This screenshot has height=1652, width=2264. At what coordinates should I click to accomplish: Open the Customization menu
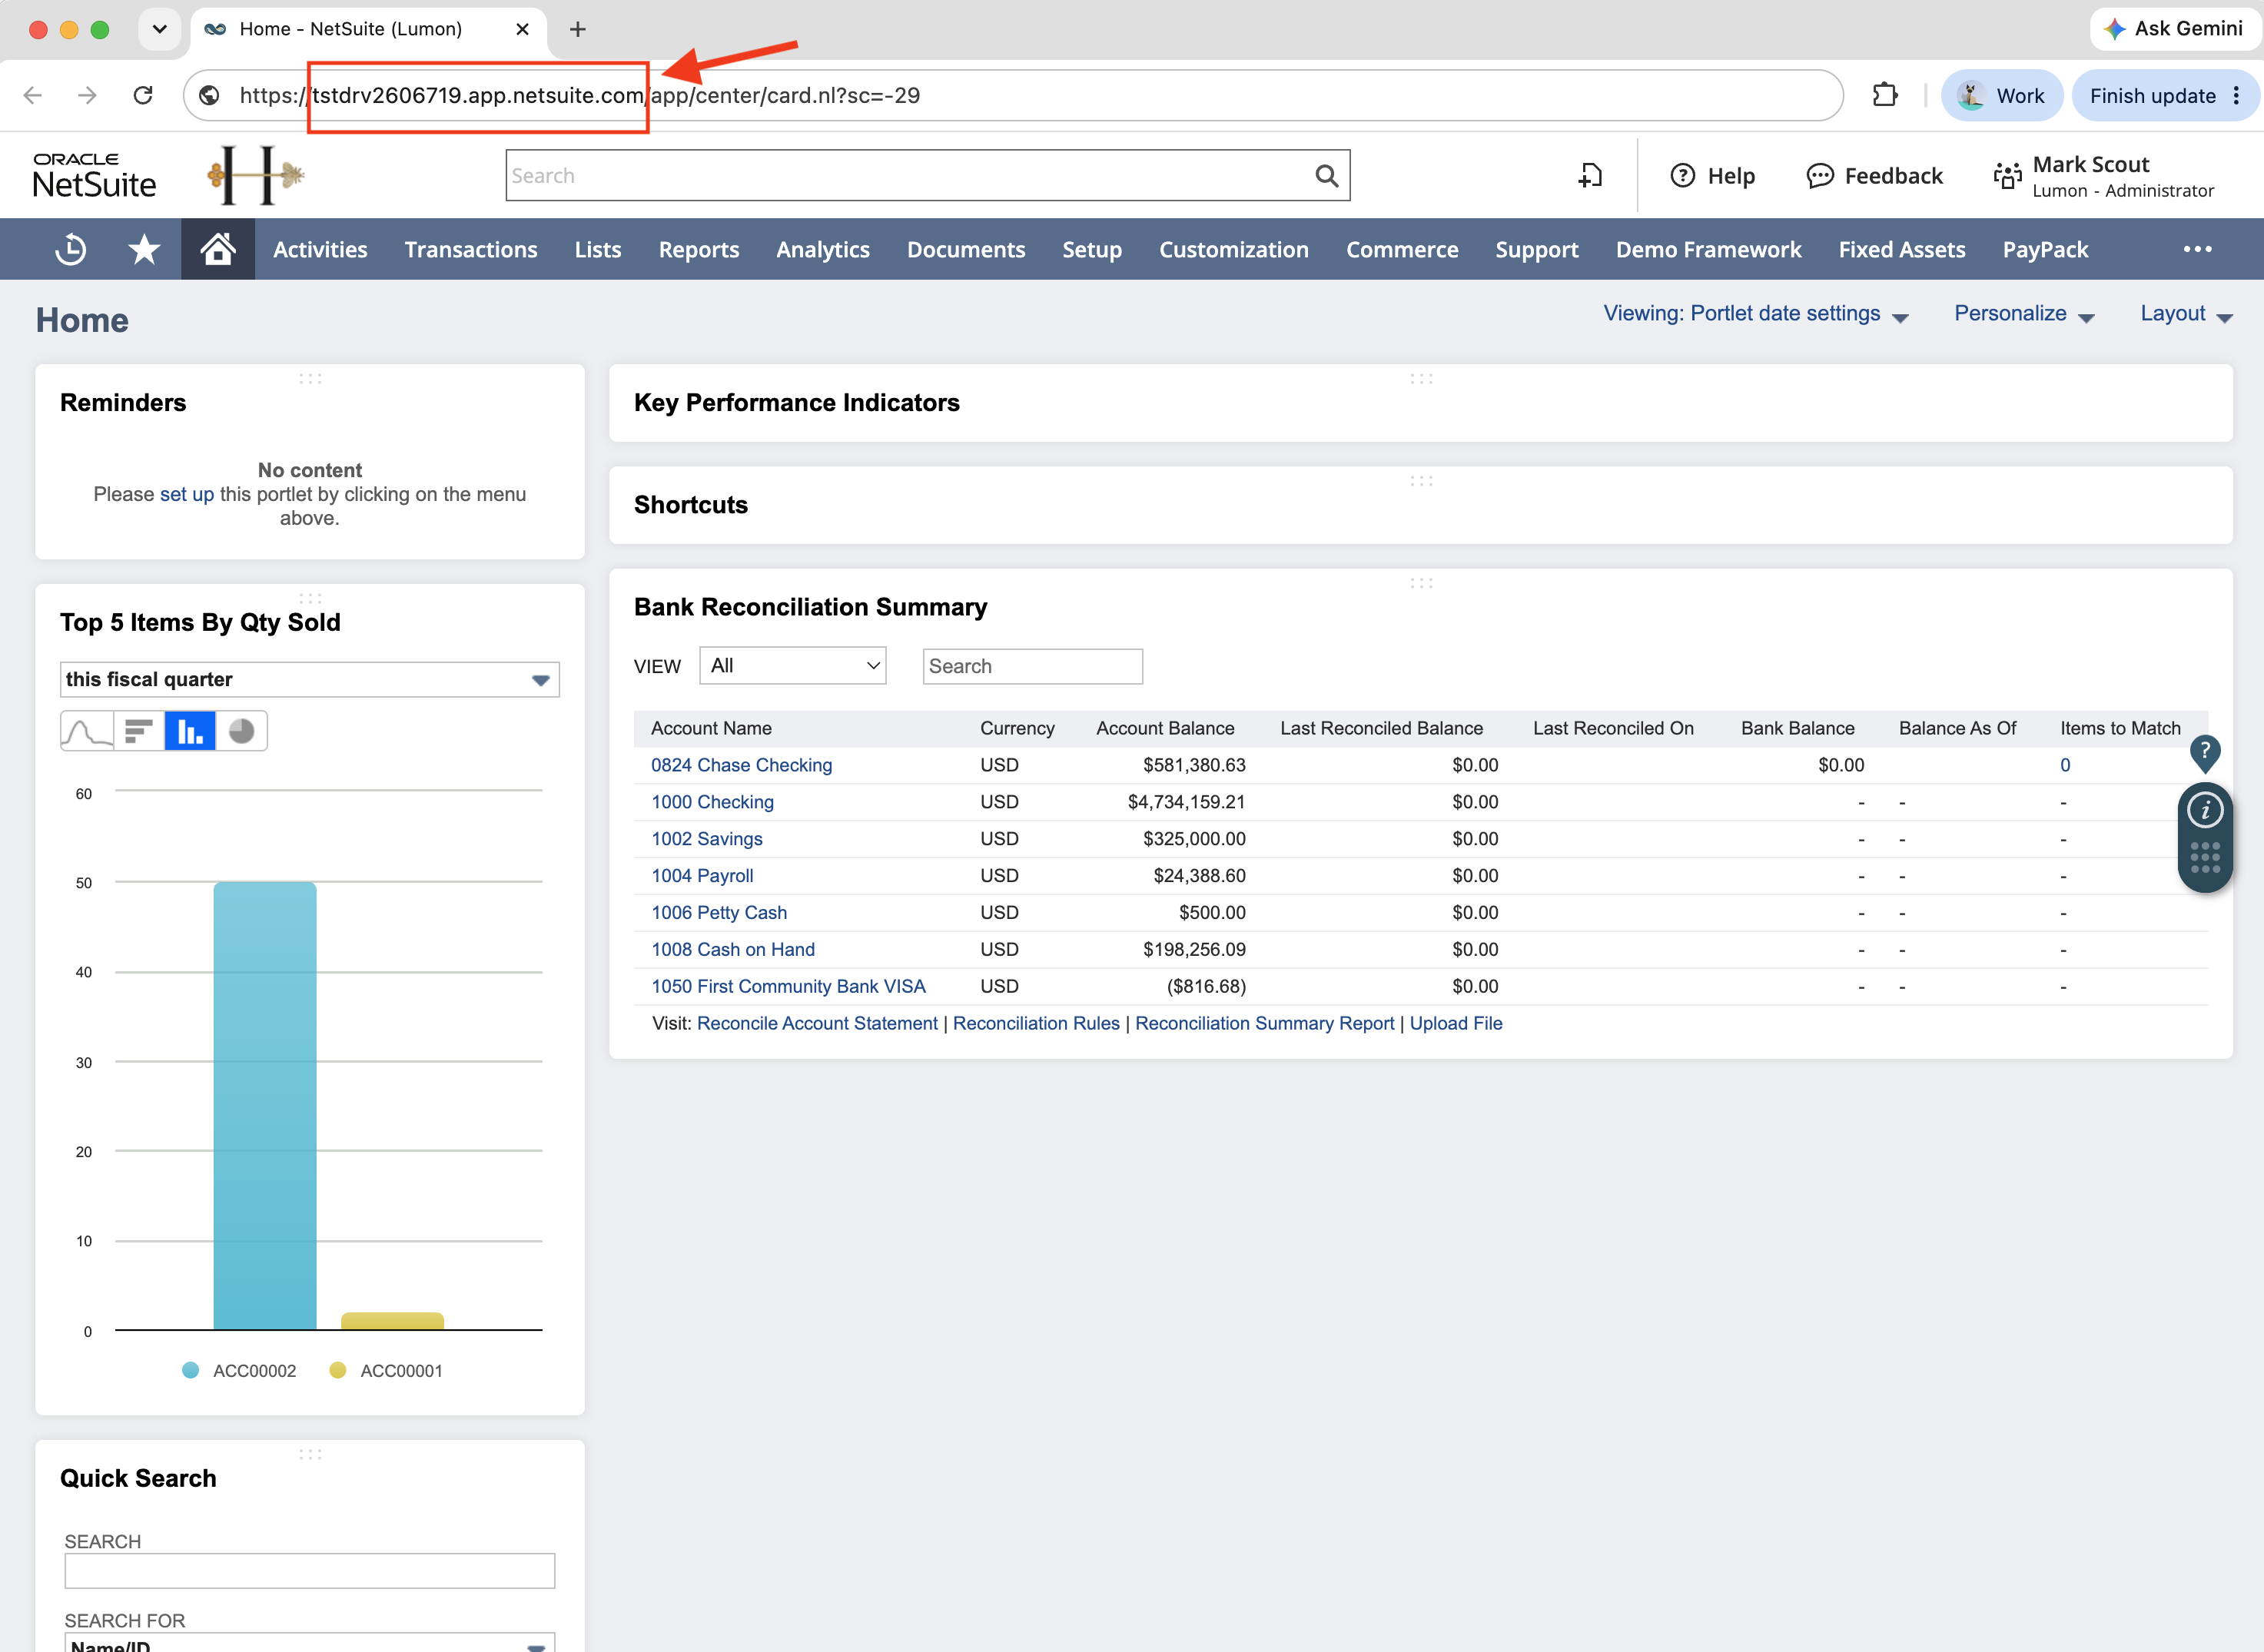pyautogui.click(x=1234, y=249)
